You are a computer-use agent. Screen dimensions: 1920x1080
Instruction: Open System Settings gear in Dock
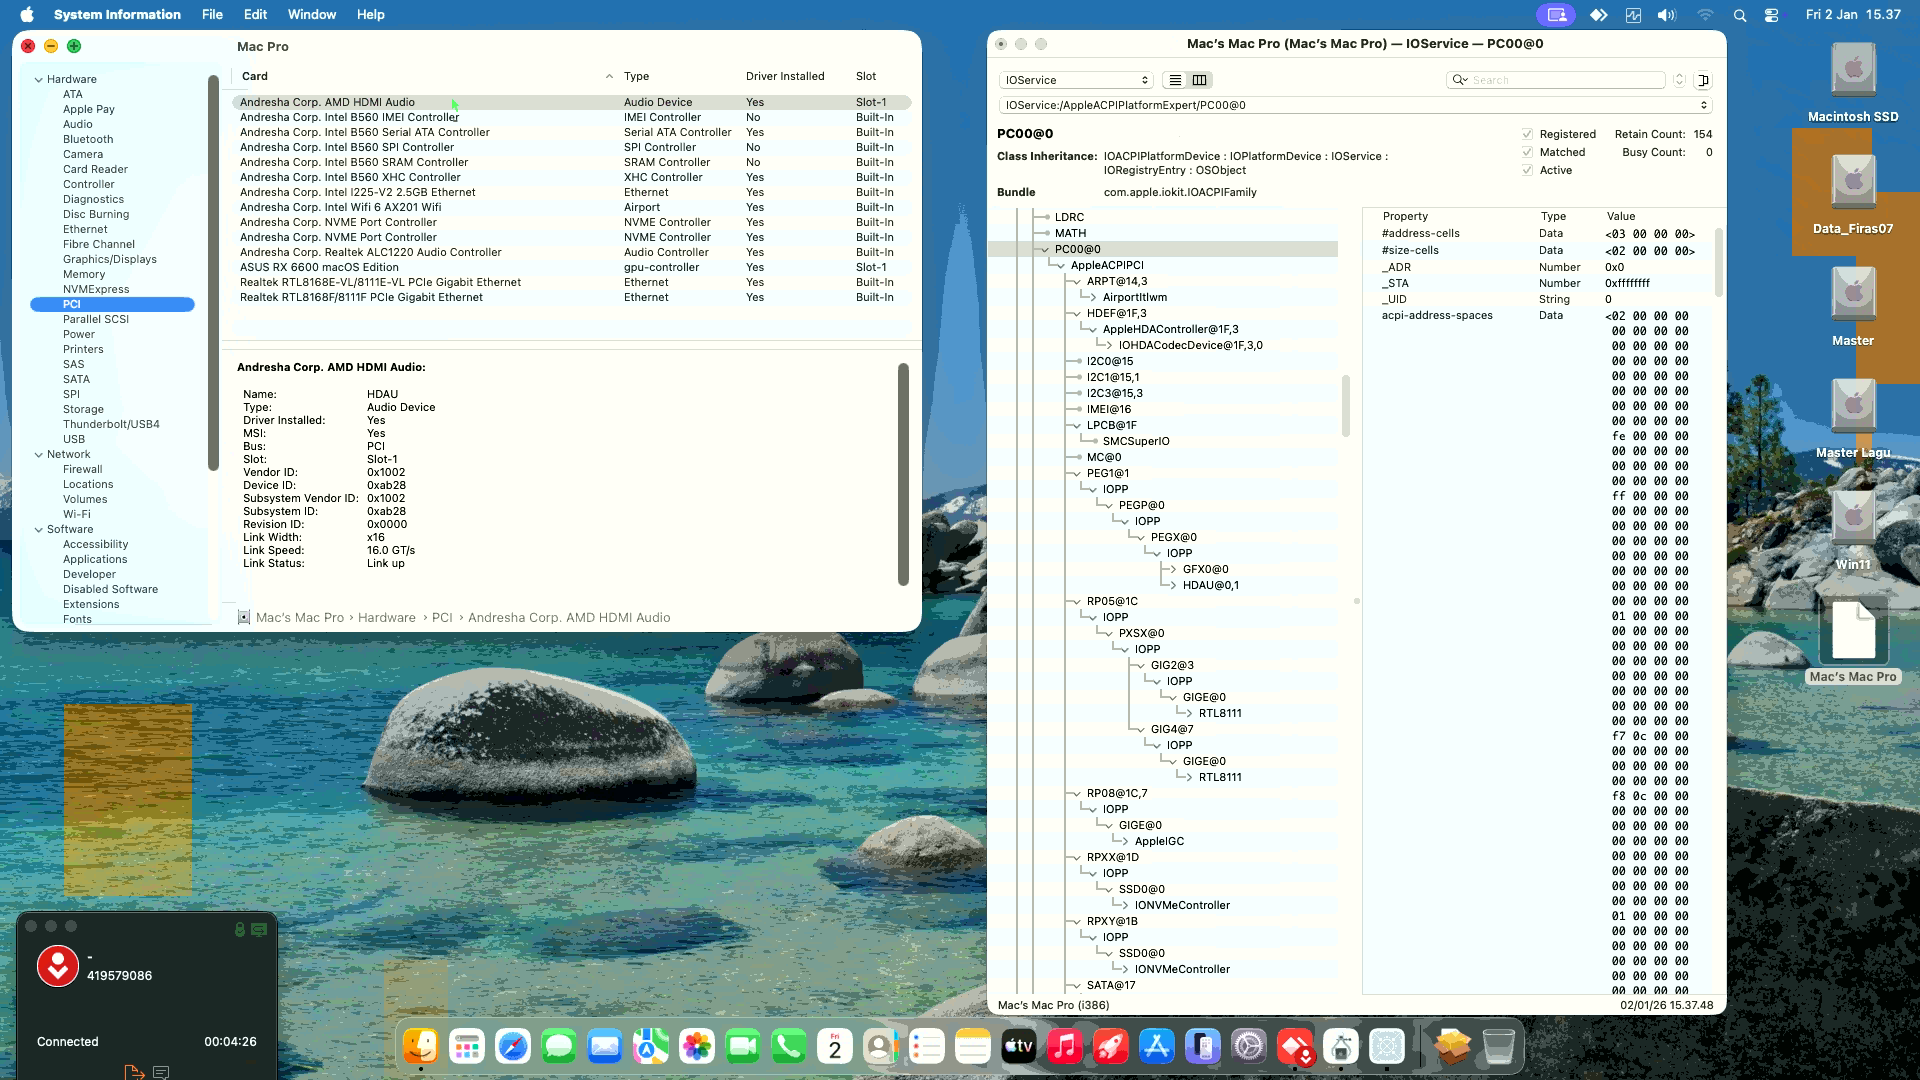click(1249, 1047)
